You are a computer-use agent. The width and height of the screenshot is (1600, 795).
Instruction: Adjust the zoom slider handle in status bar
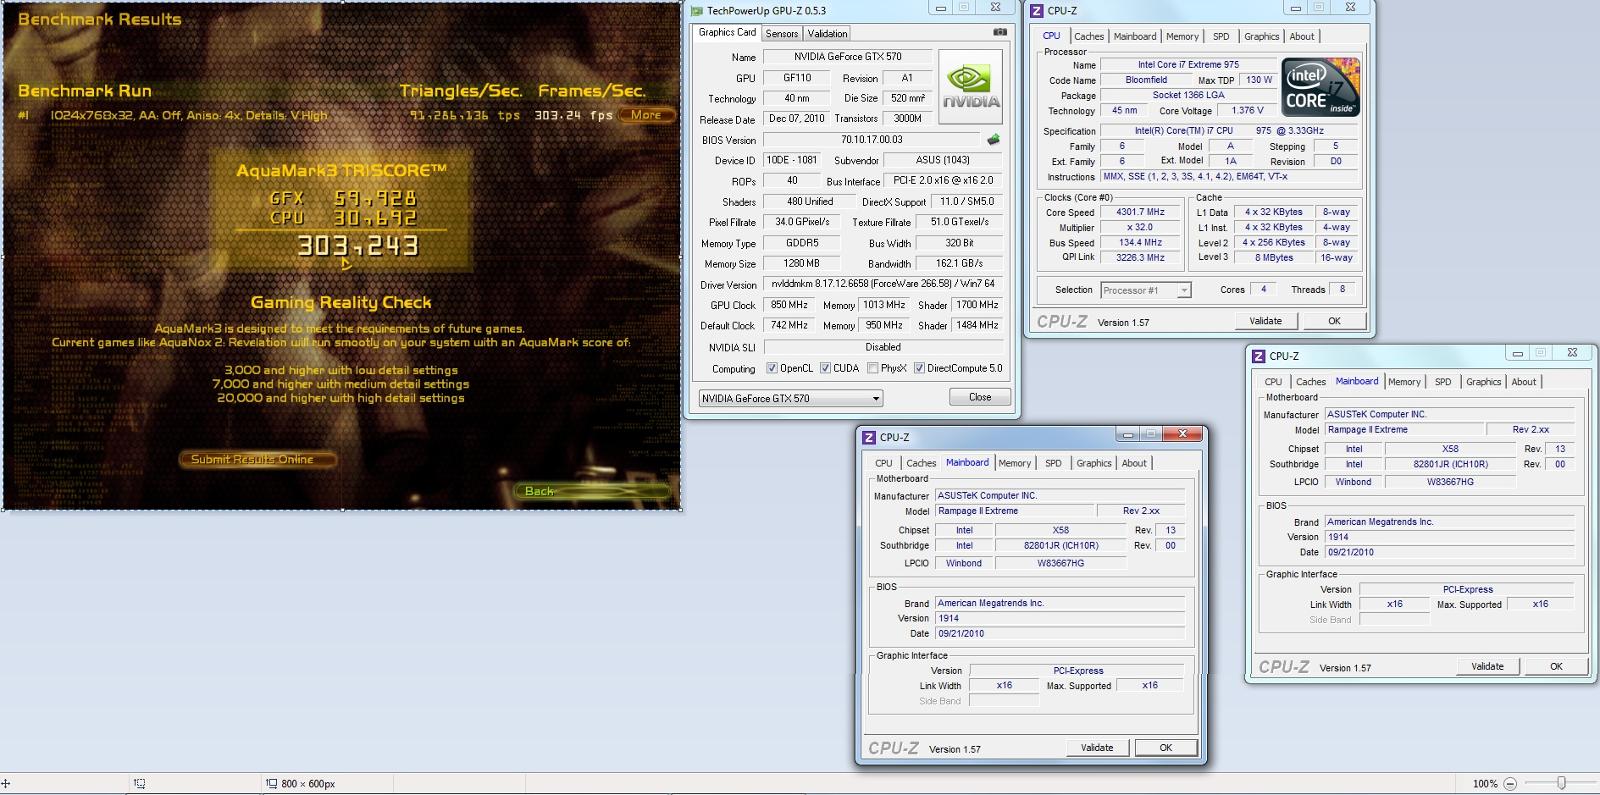point(1561,783)
